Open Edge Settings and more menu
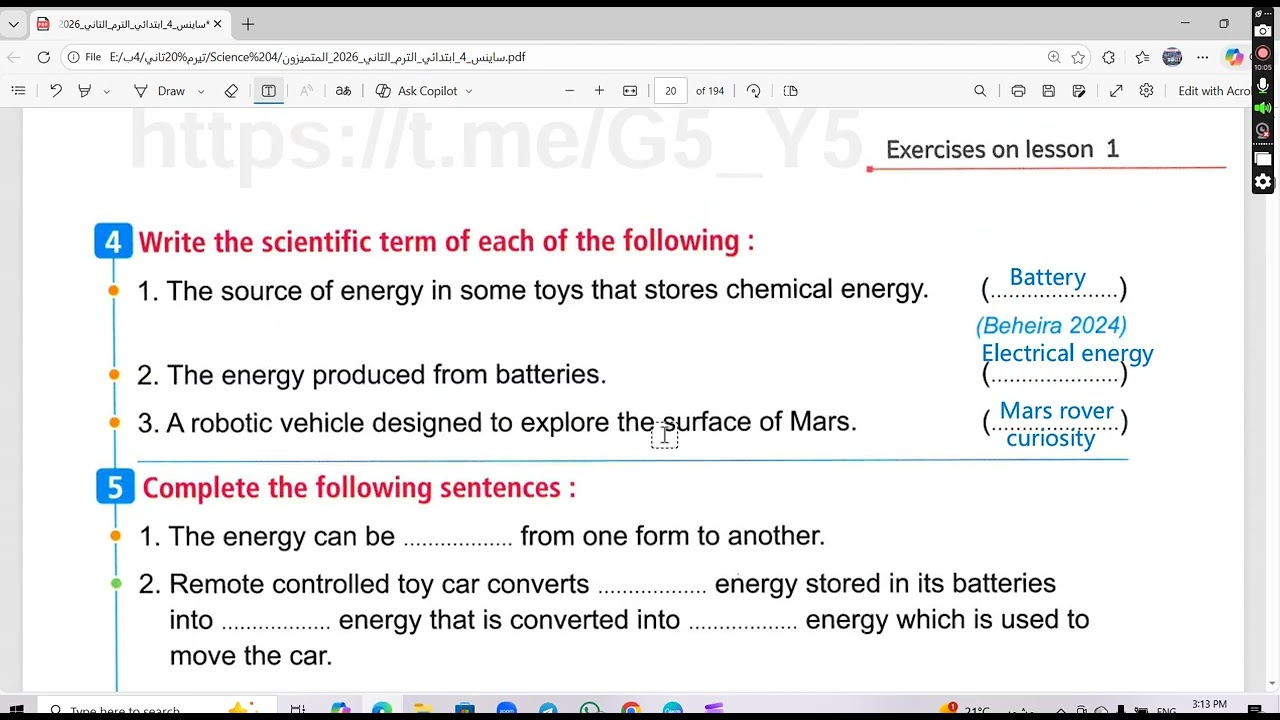This screenshot has height=720, width=1280. [1203, 57]
